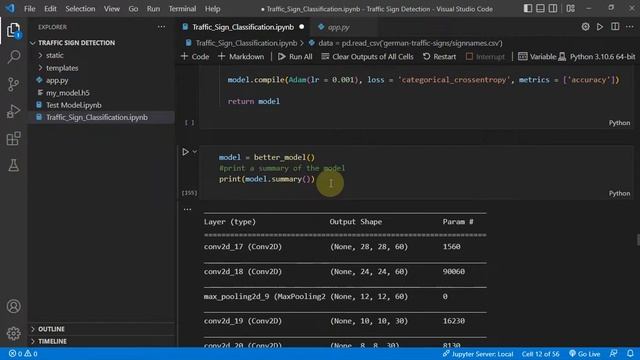The image size is (640, 360).
Task: Open the Go menu
Action: click(x=133, y=9)
